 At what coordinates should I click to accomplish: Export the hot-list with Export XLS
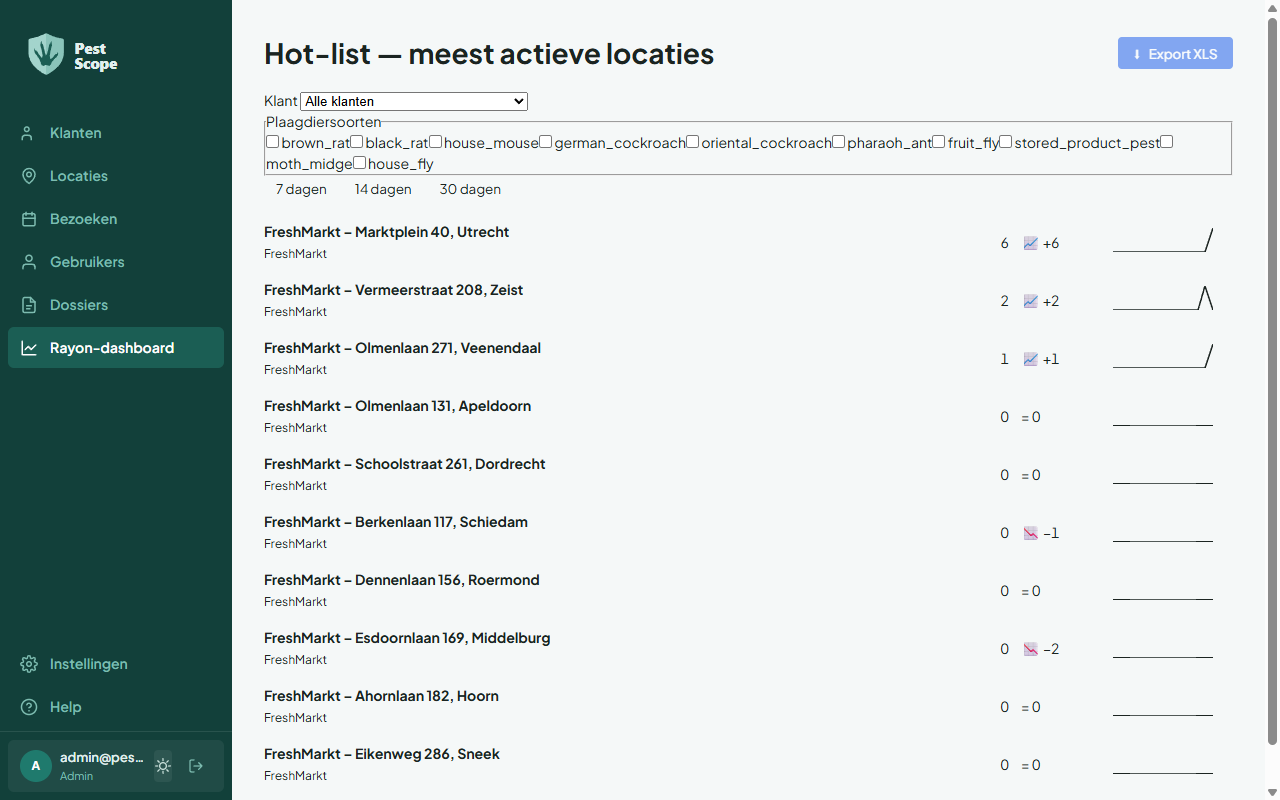(1175, 54)
